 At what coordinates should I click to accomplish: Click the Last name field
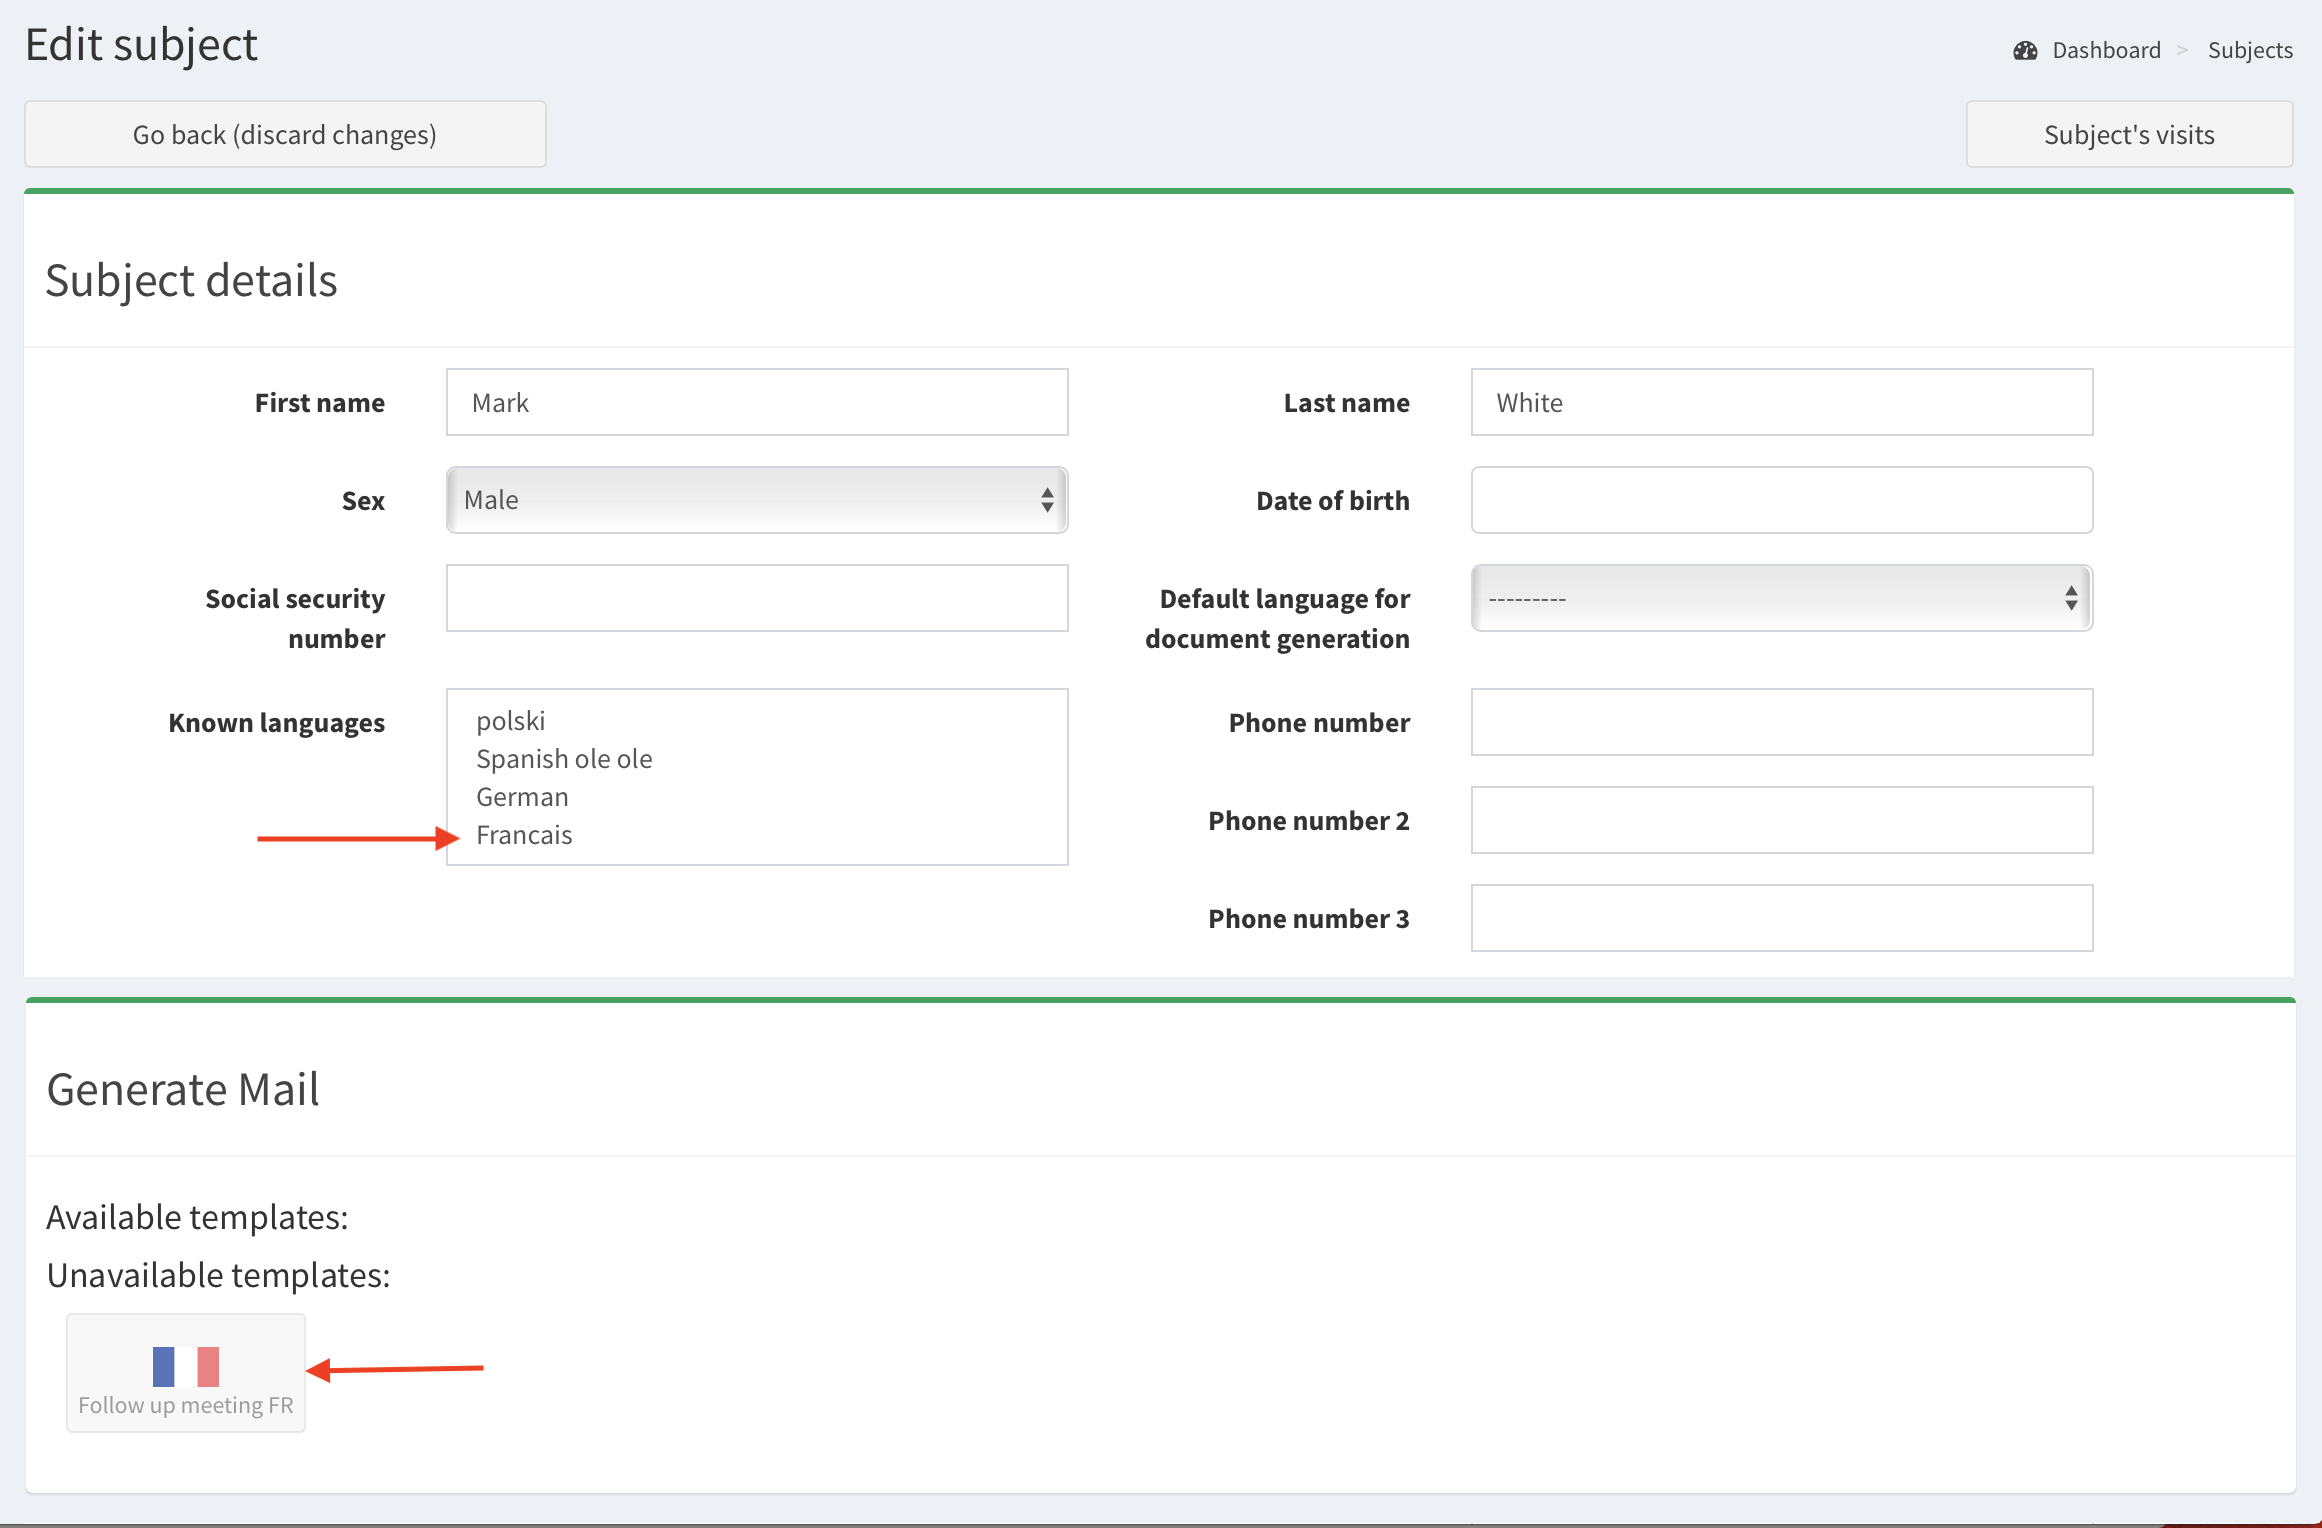tap(1781, 402)
